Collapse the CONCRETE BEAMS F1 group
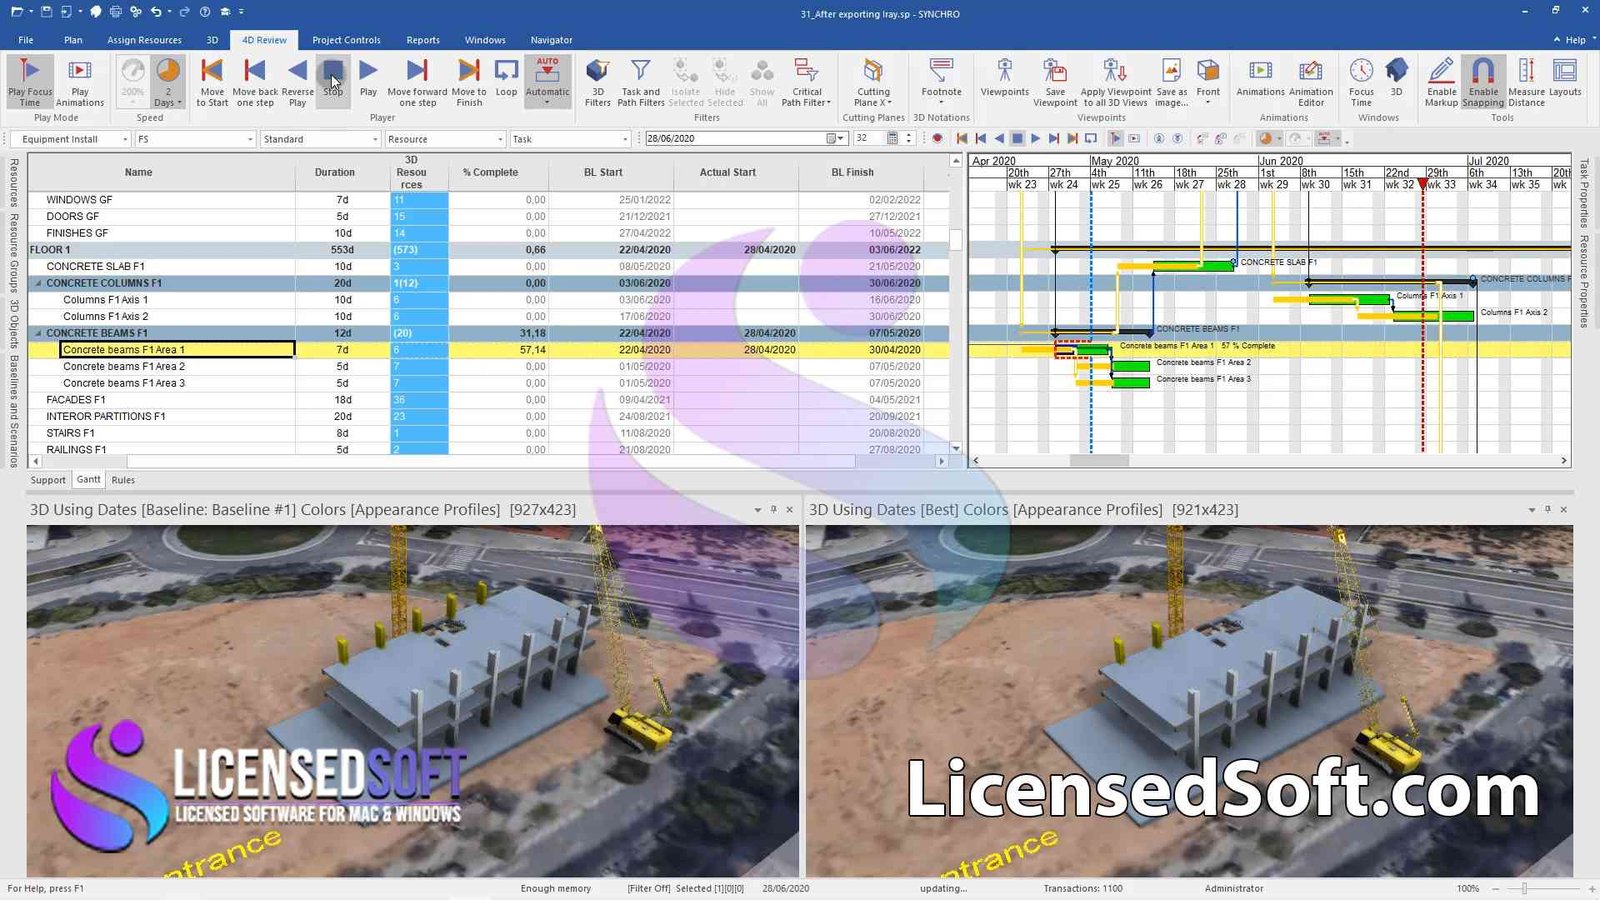 tap(39, 333)
